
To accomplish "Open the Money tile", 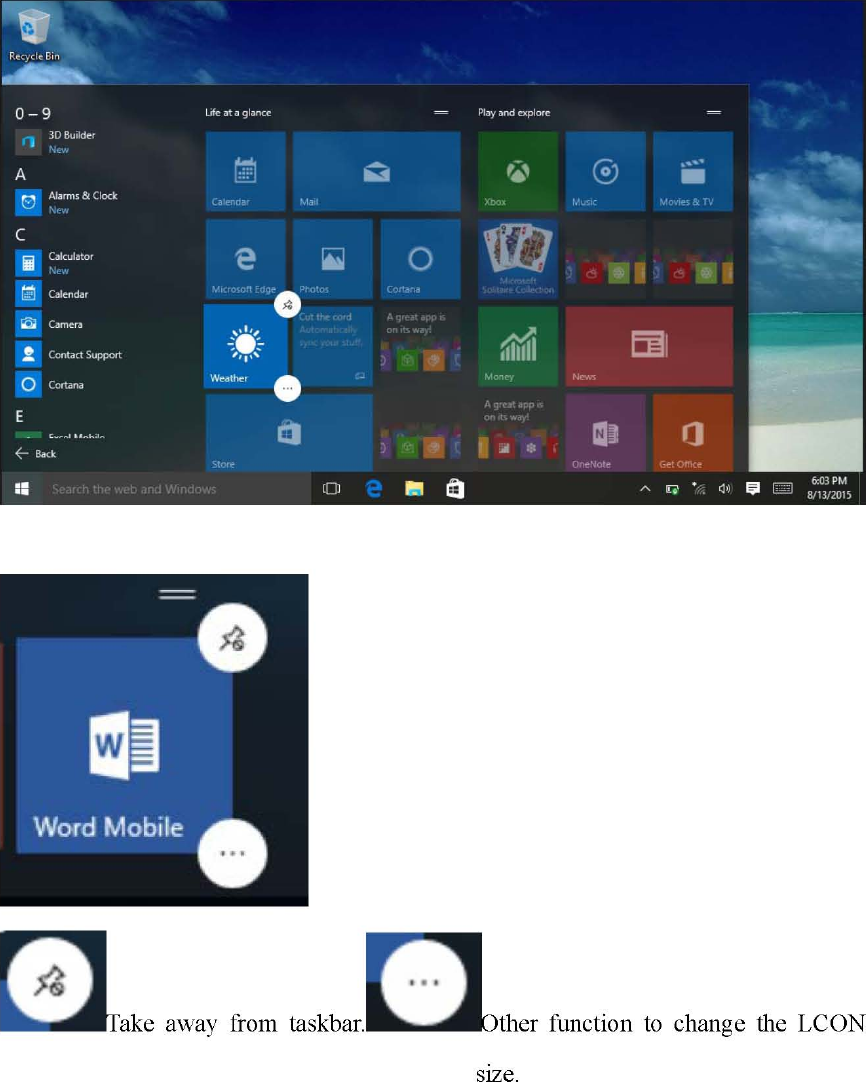I will point(518,346).
